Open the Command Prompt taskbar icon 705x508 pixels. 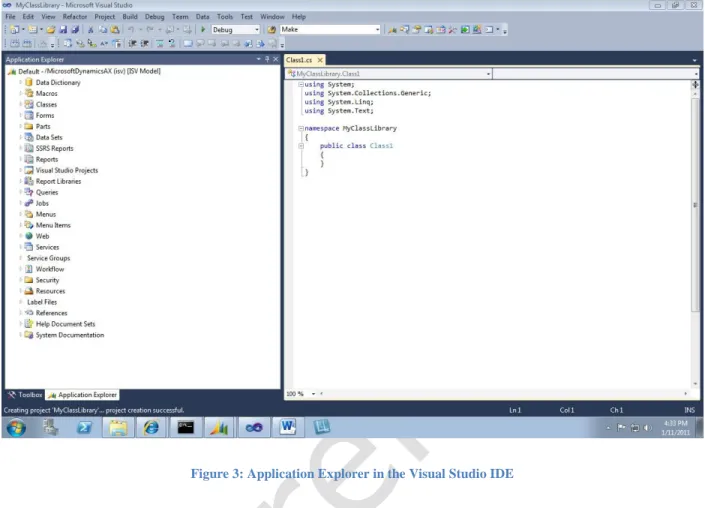185,427
